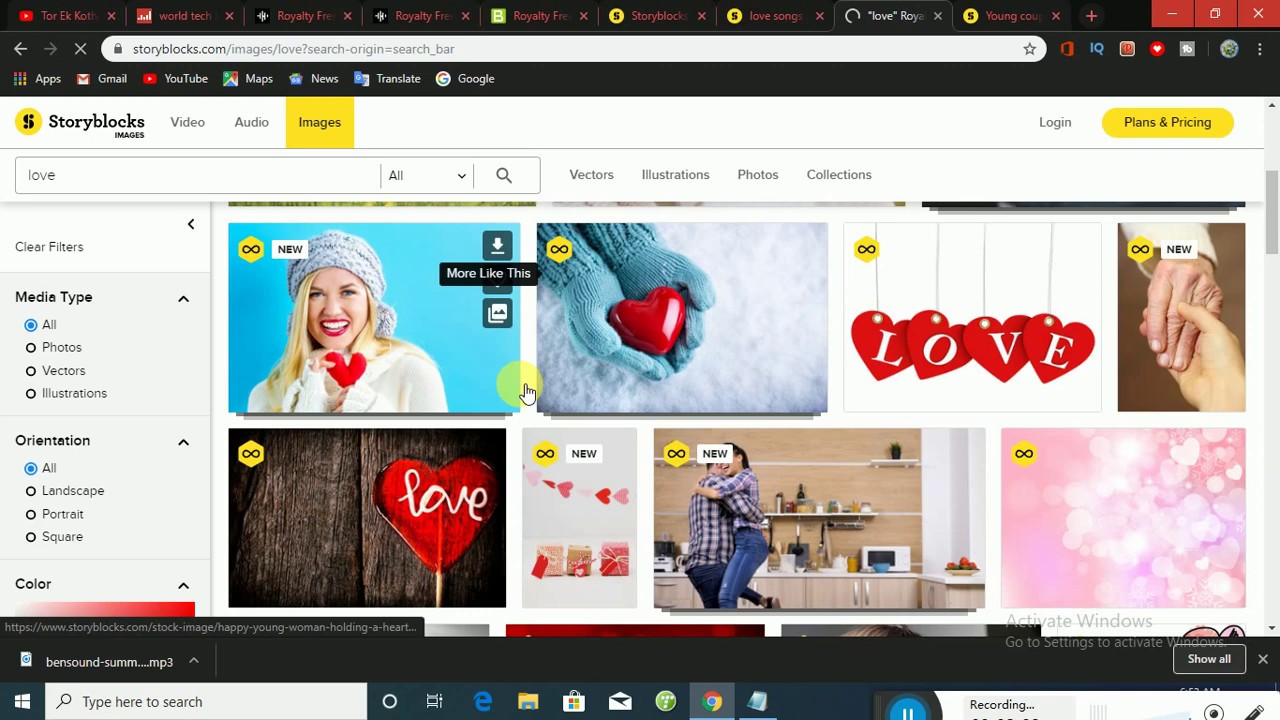Click the love search input field
Image resolution: width=1280 pixels, height=720 pixels.
(x=198, y=175)
